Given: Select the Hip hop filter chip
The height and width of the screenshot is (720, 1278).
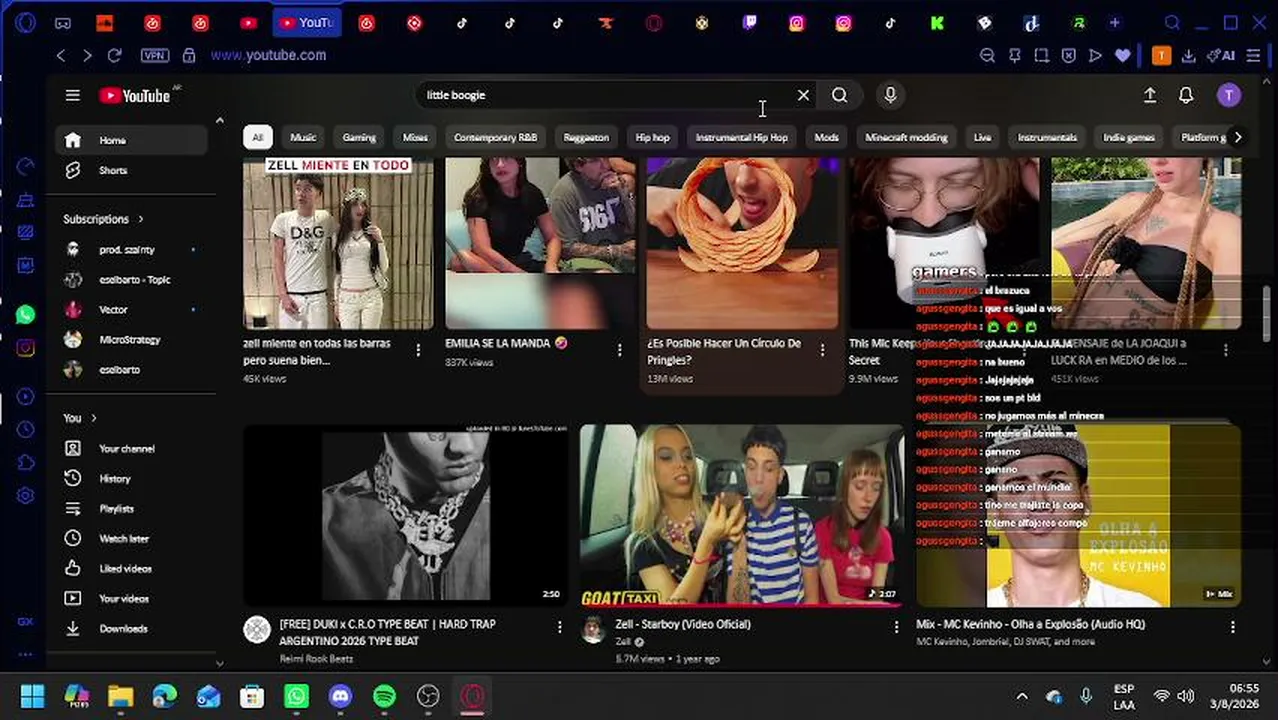Looking at the screenshot, I should coord(652,137).
